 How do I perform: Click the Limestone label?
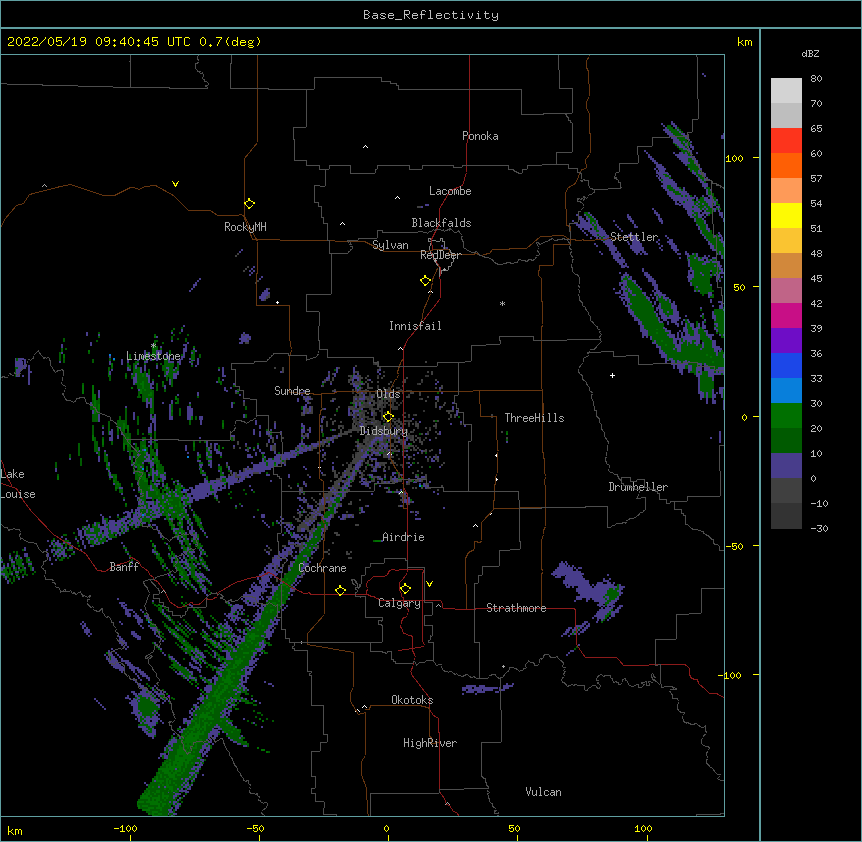[153, 356]
